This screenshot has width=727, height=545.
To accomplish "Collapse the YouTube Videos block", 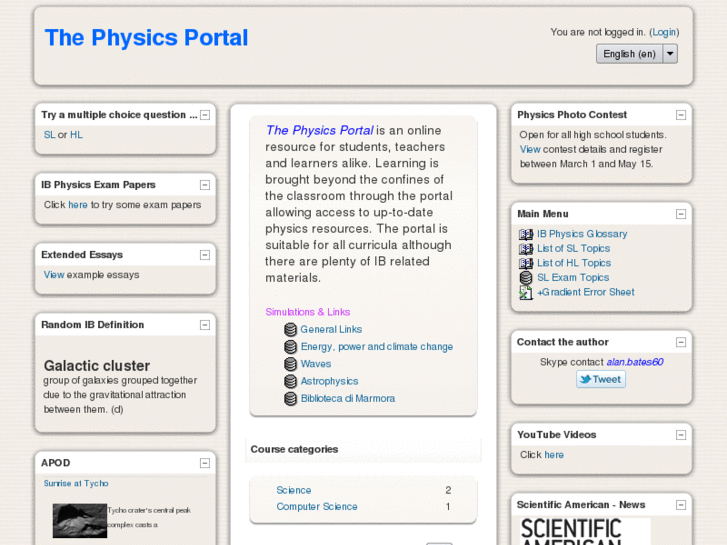I will click(x=681, y=435).
